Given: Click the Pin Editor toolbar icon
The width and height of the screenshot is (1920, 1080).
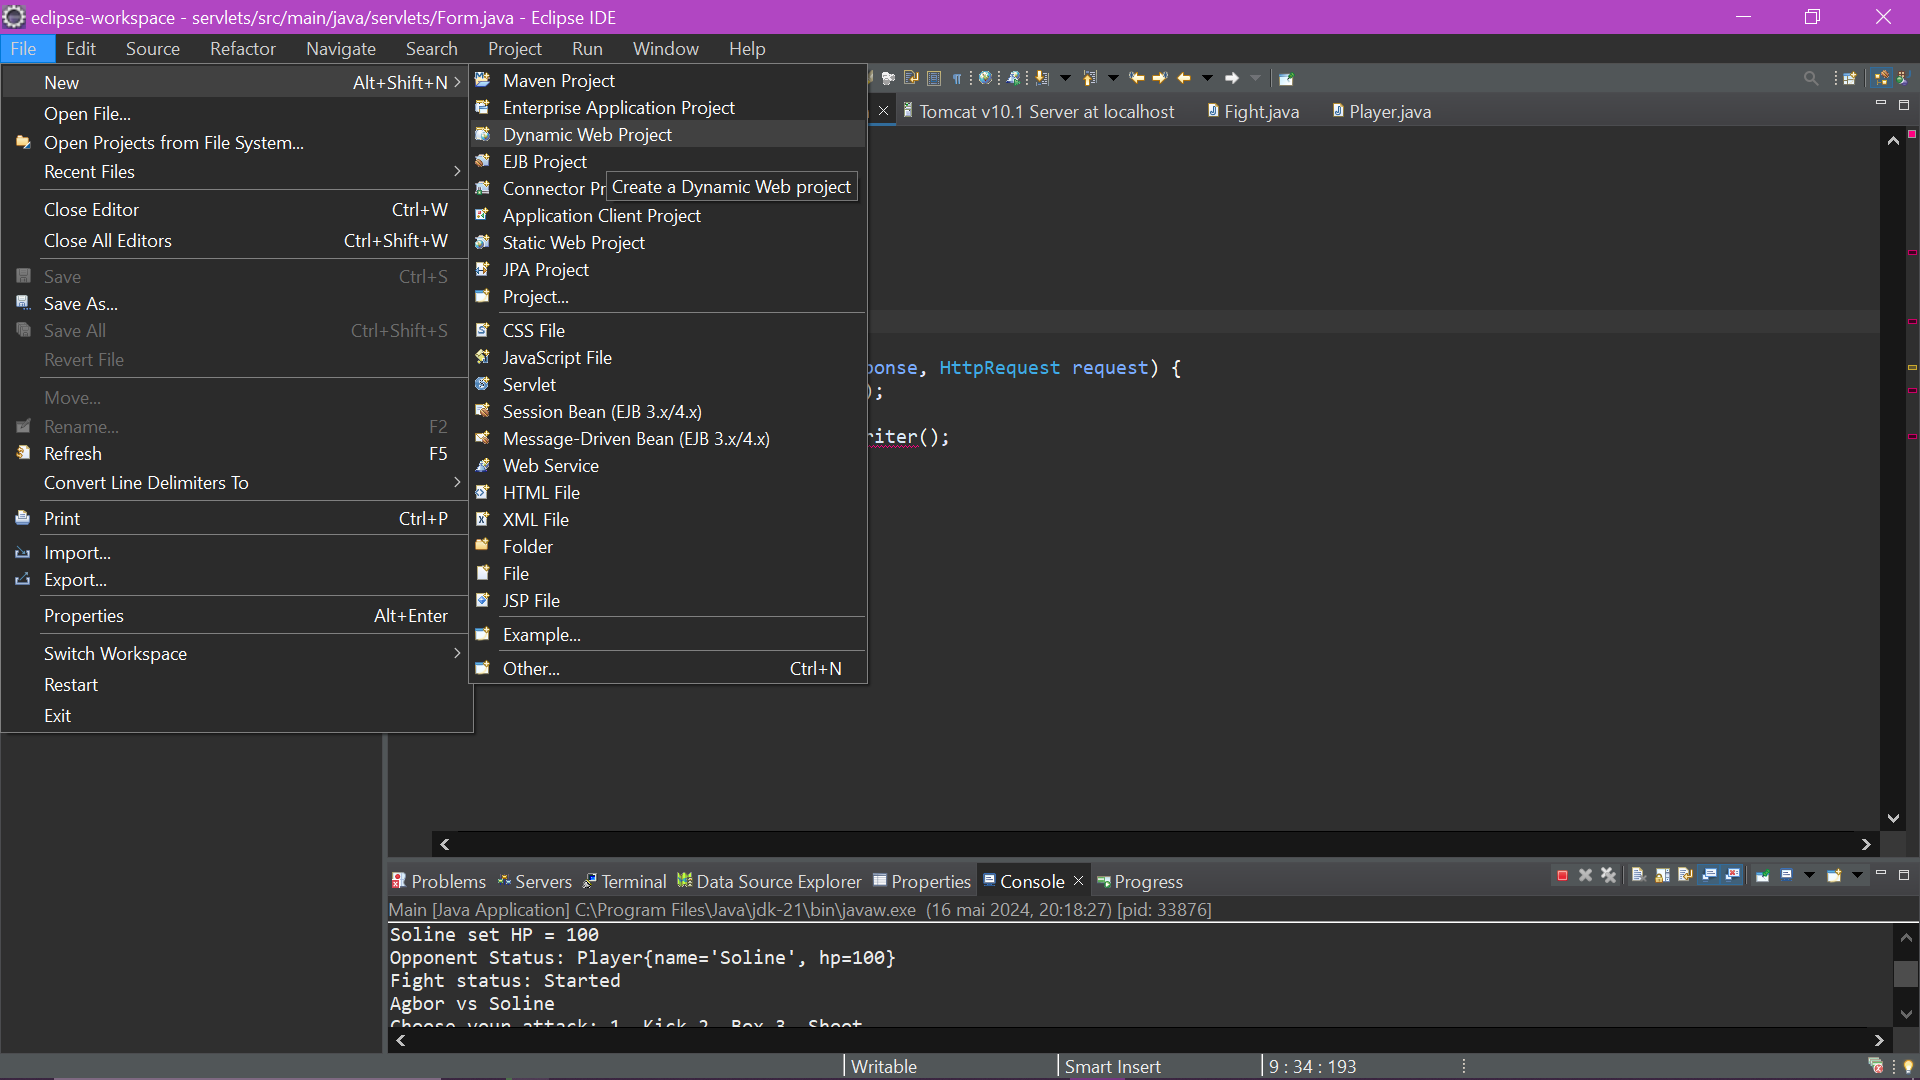Looking at the screenshot, I should click(1286, 78).
